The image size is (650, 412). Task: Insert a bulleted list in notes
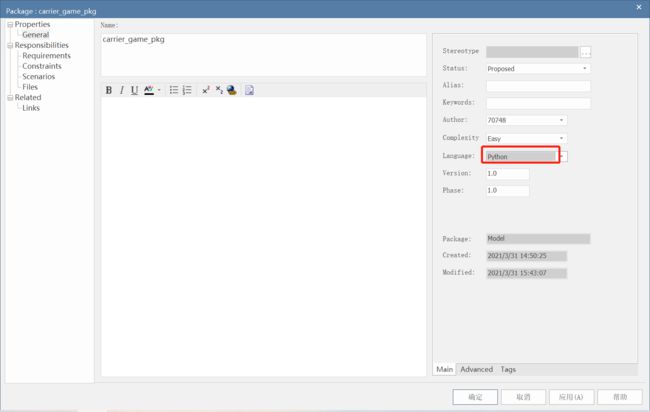coord(174,90)
